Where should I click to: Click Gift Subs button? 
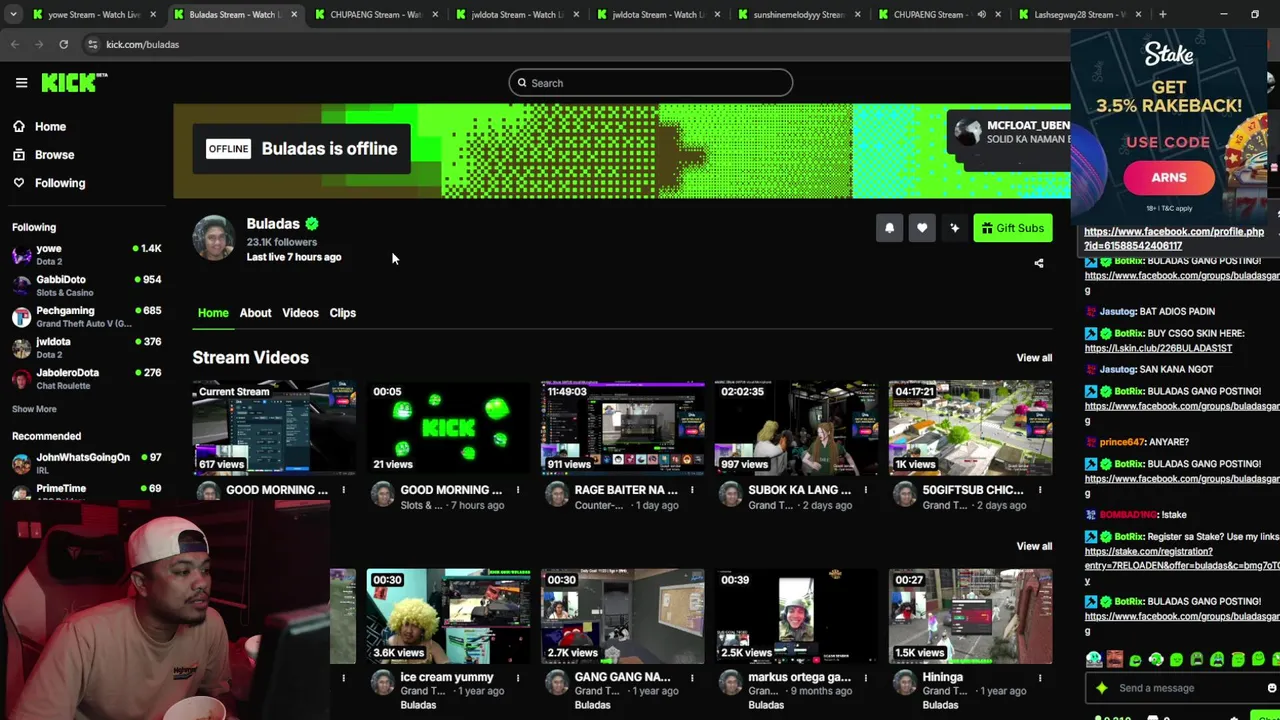pyautogui.click(x=1012, y=228)
